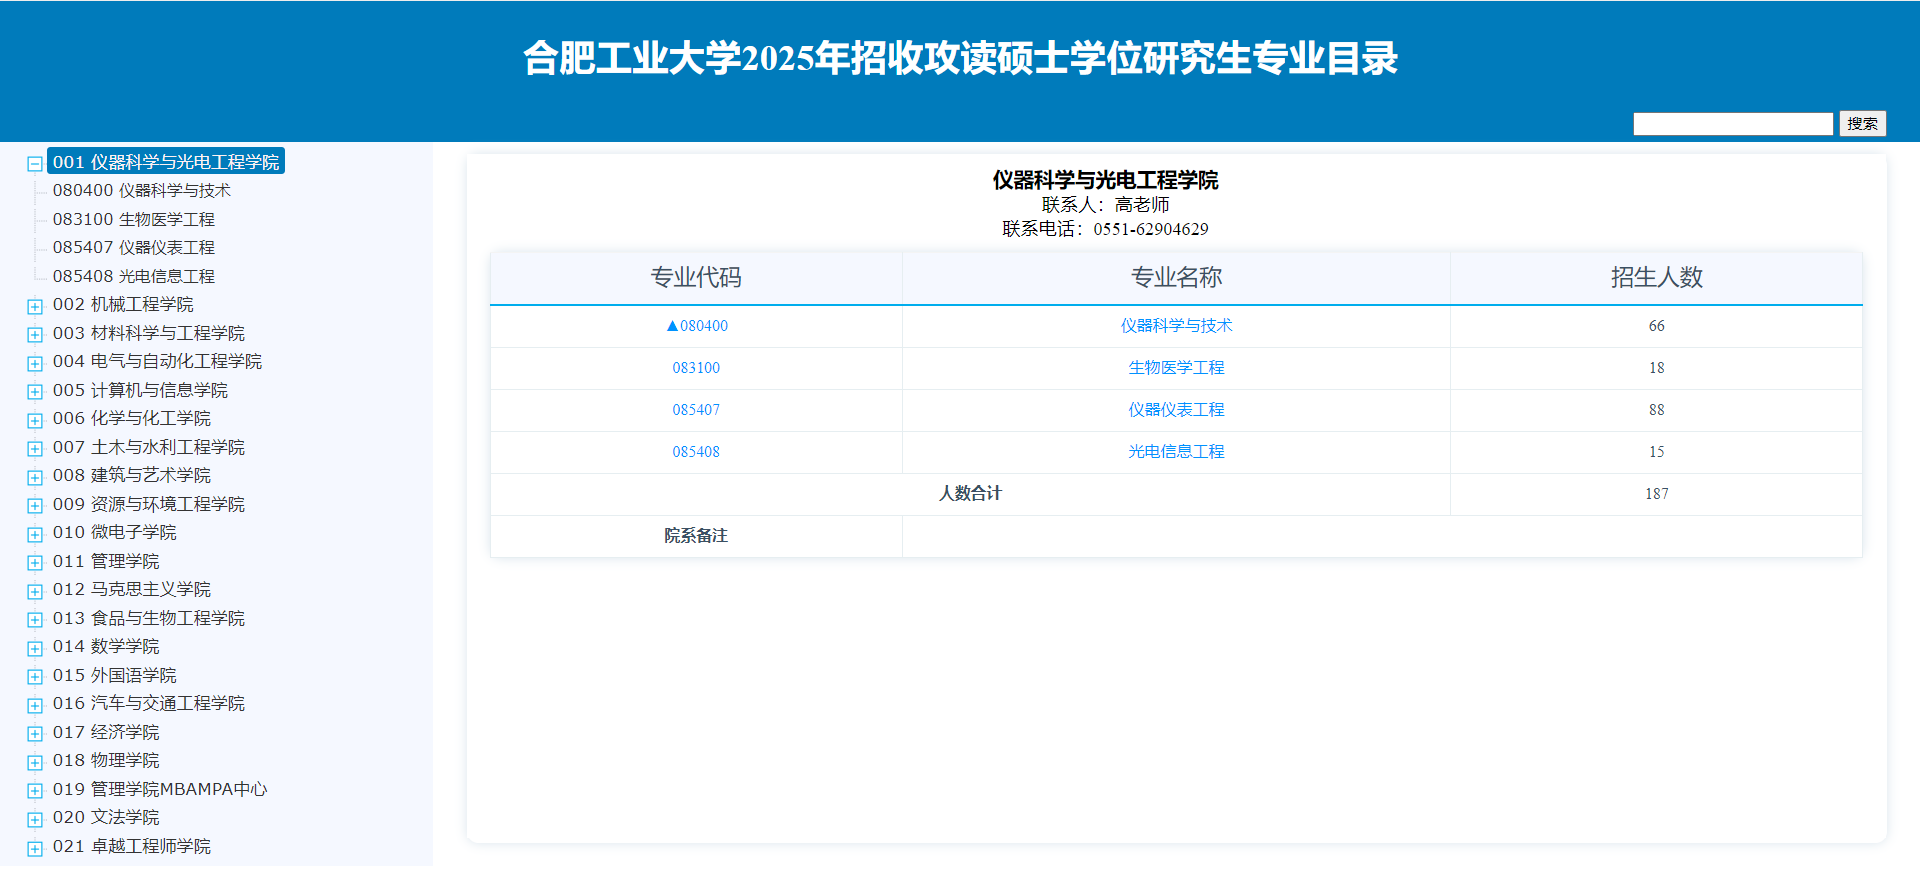
Task: Select 019 管理学院MBAMPA中心 in the tree
Action: (x=160, y=789)
